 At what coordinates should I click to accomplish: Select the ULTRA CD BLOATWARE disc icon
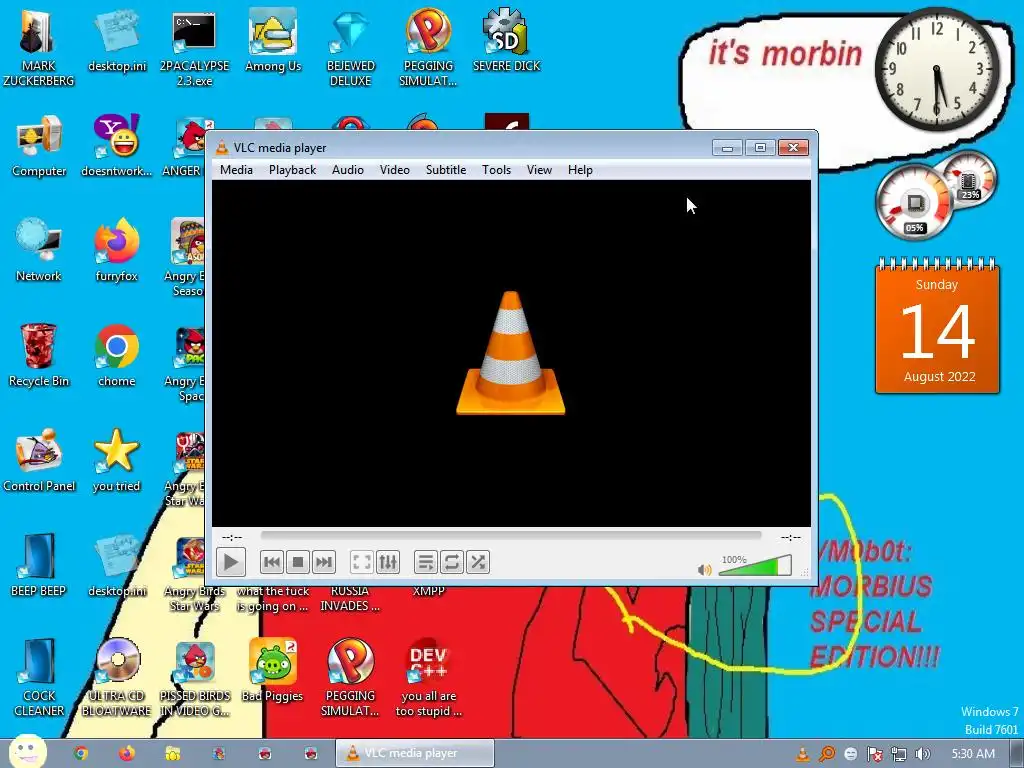pos(116,678)
